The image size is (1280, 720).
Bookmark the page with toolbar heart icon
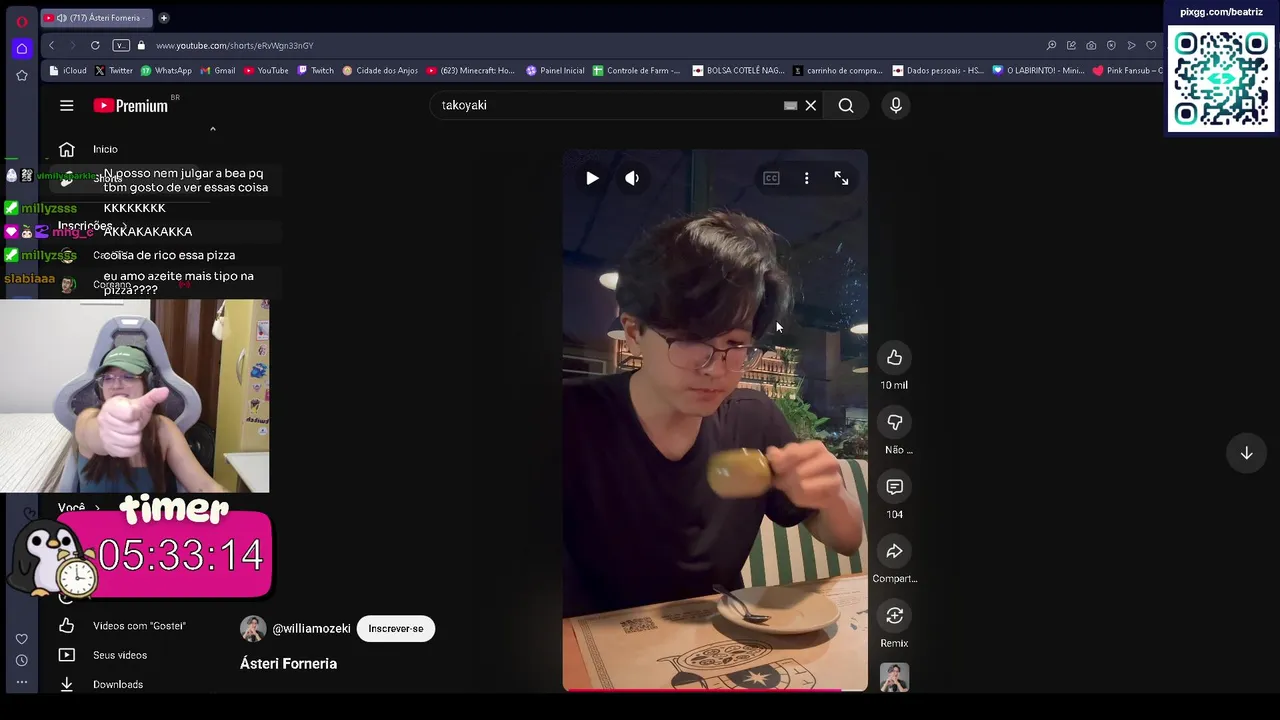1151,45
